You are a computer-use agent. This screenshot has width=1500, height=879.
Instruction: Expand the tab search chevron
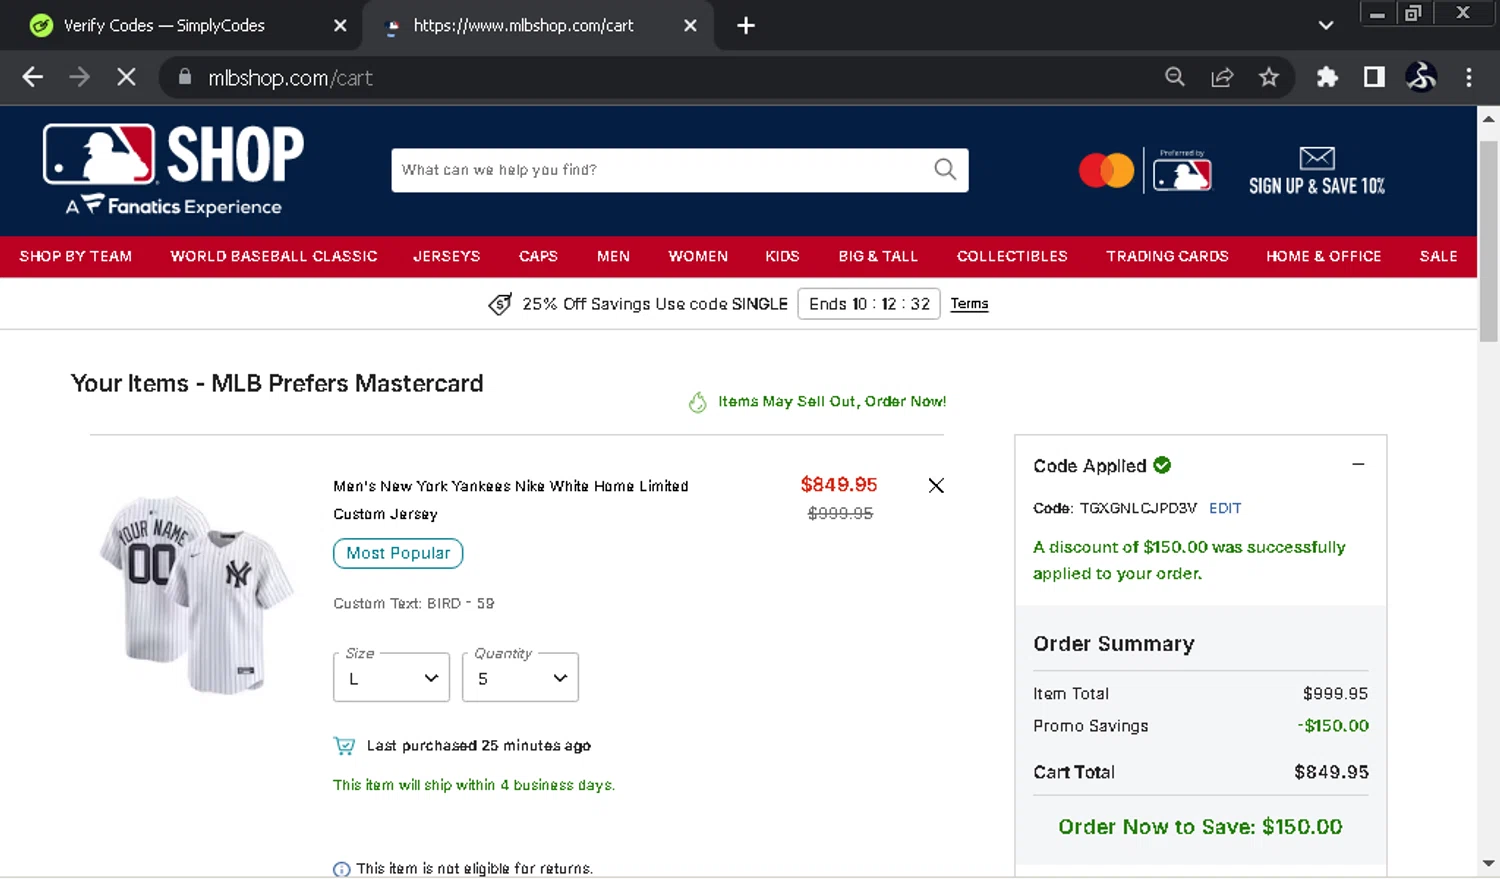pos(1326,26)
